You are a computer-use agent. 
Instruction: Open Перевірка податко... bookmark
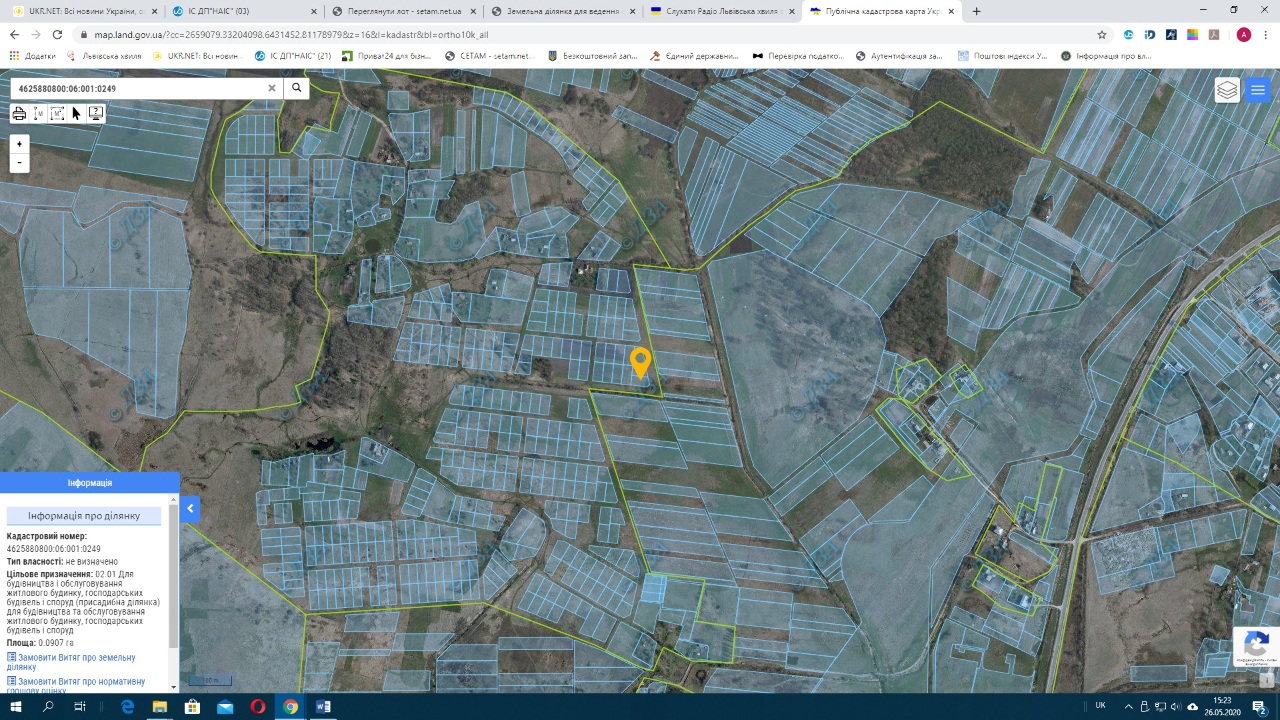[798, 56]
